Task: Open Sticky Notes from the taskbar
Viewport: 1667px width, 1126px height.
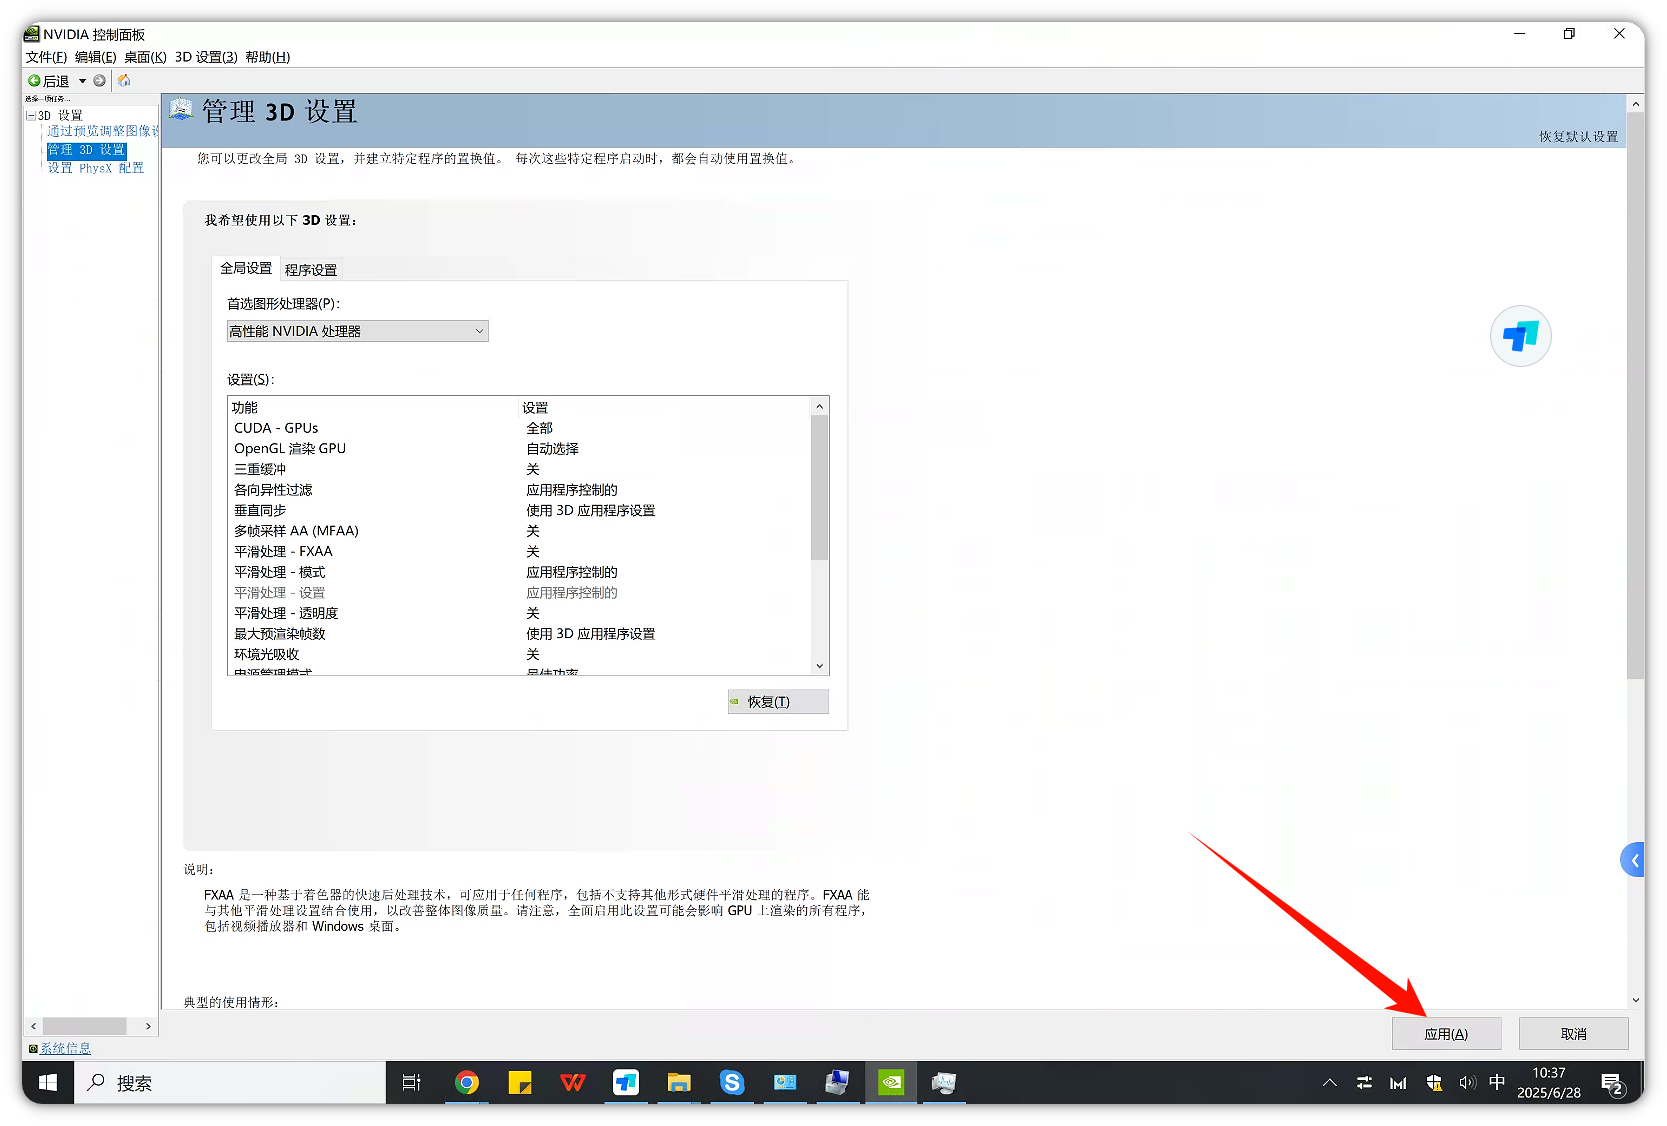Action: (x=520, y=1083)
